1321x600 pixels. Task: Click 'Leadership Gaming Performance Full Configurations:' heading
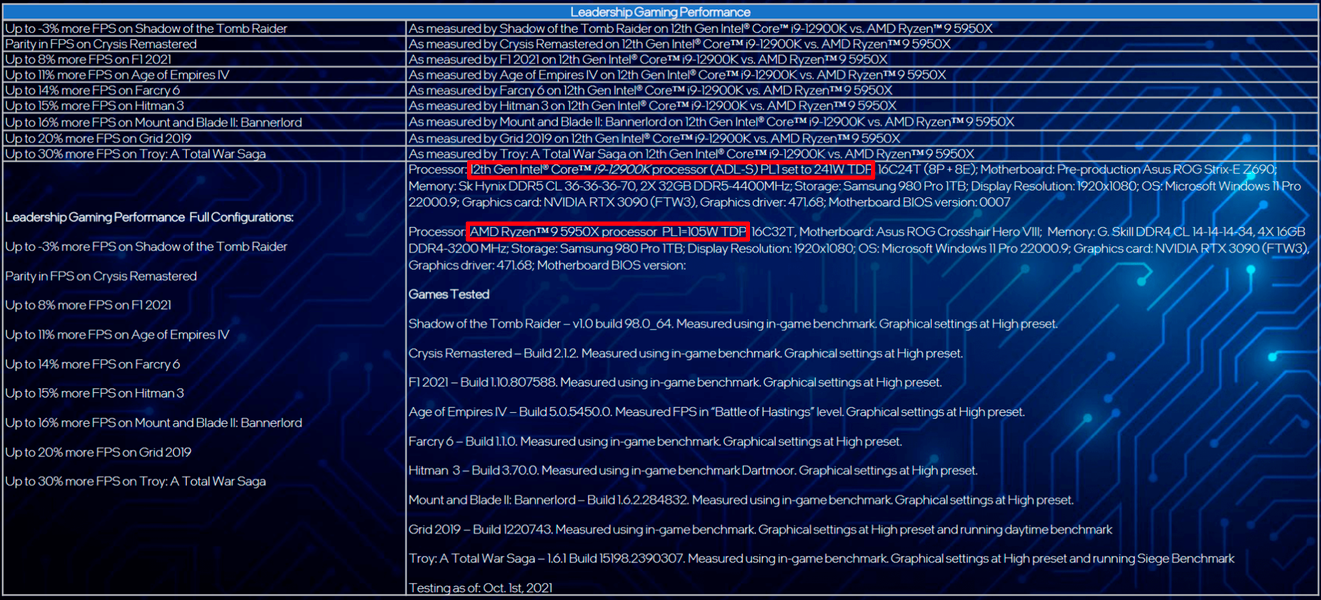pyautogui.click(x=150, y=217)
